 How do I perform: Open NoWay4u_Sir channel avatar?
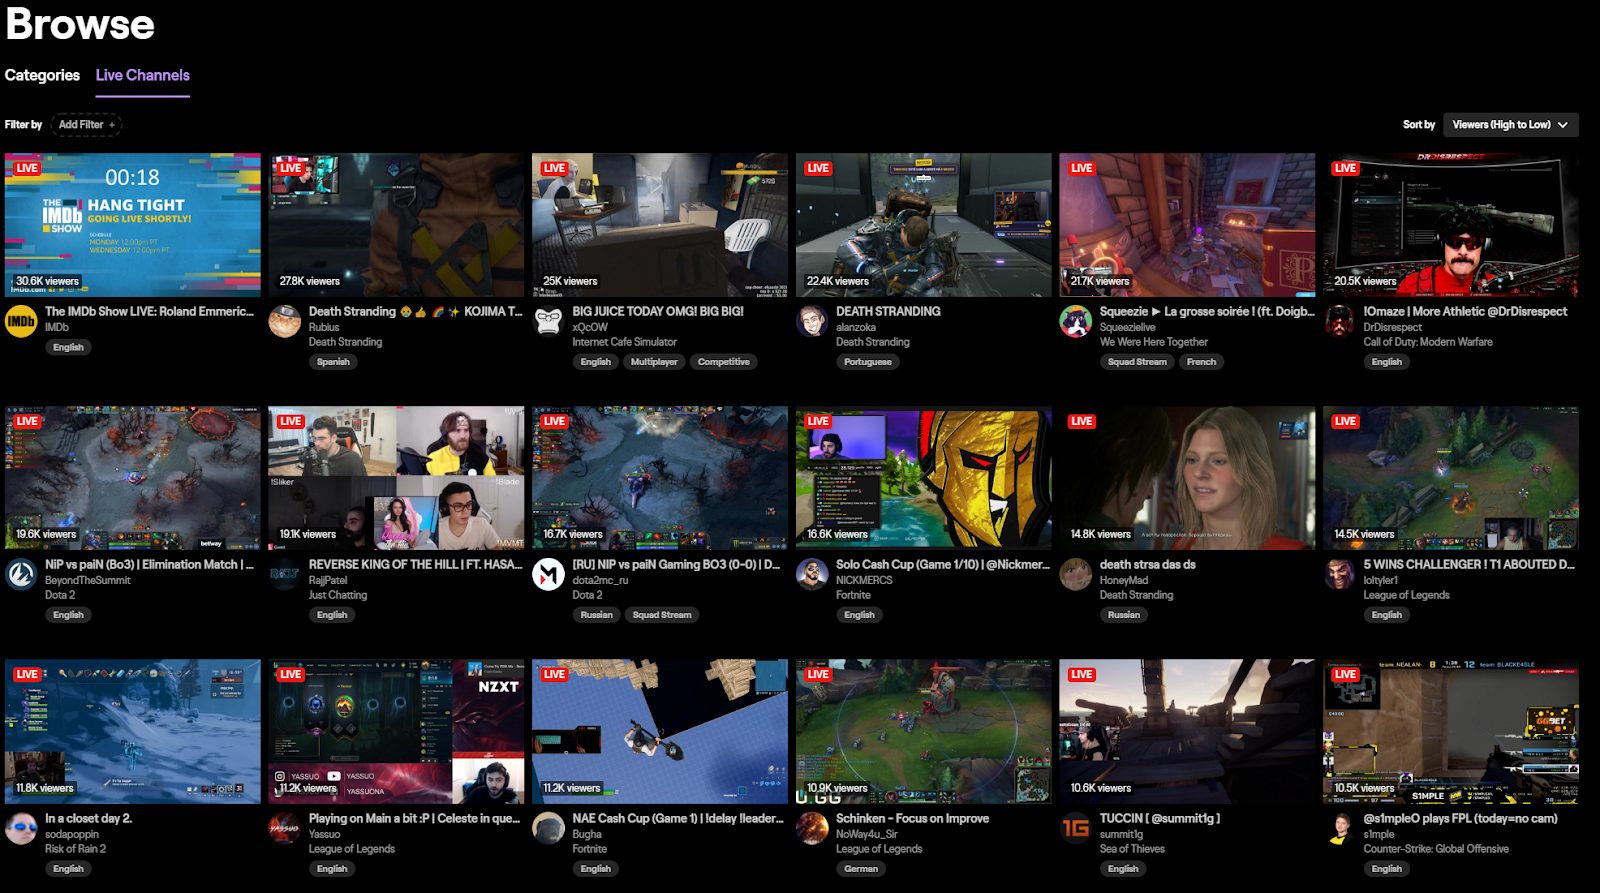[x=812, y=829]
